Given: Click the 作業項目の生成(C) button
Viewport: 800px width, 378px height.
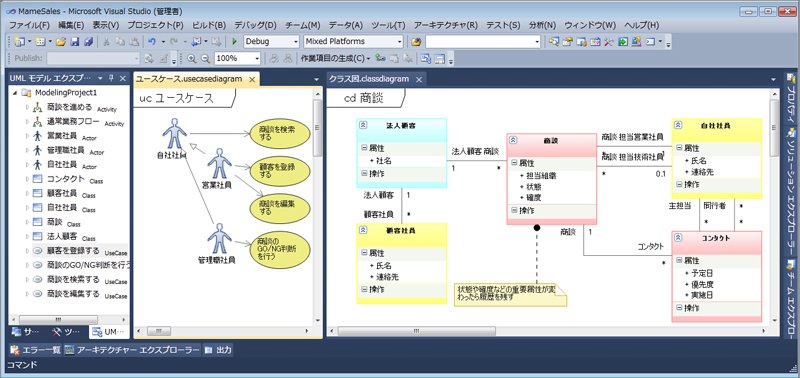Looking at the screenshot, I should point(335,58).
